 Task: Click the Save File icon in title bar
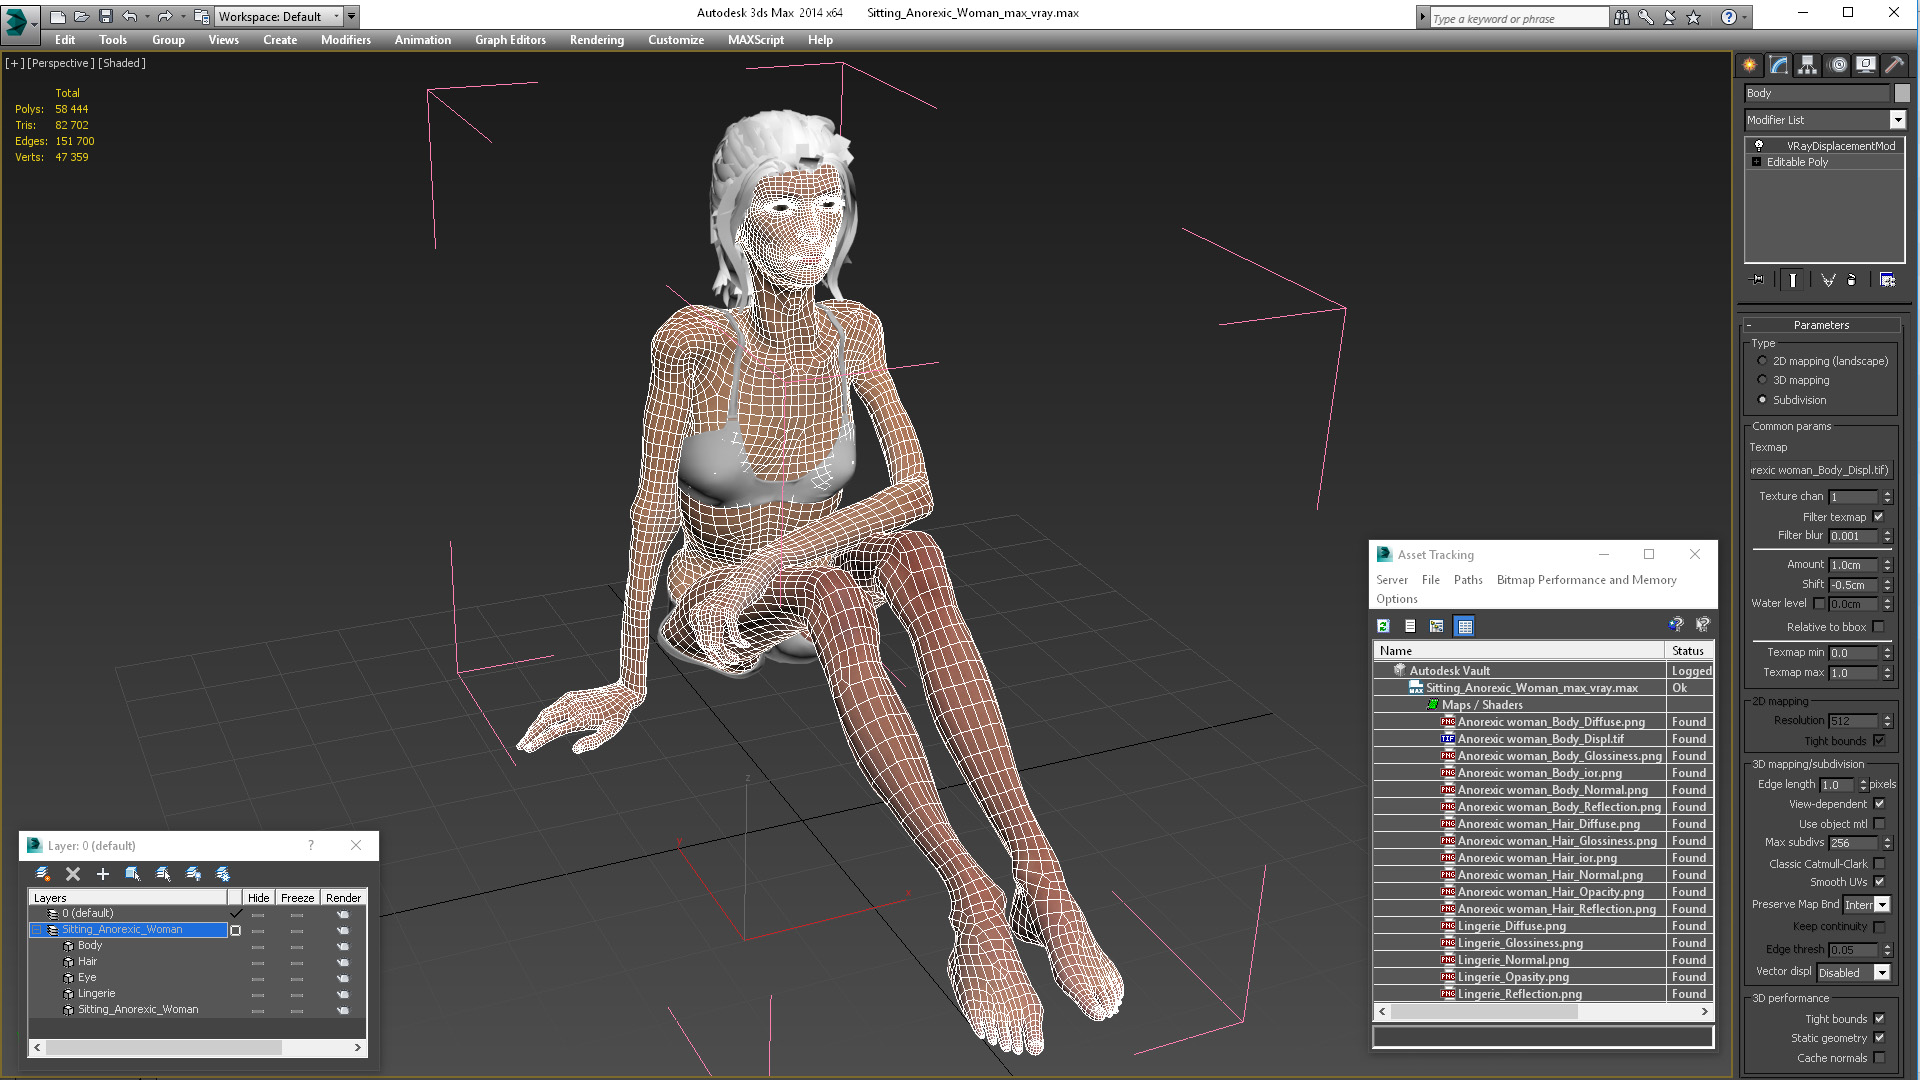105,16
